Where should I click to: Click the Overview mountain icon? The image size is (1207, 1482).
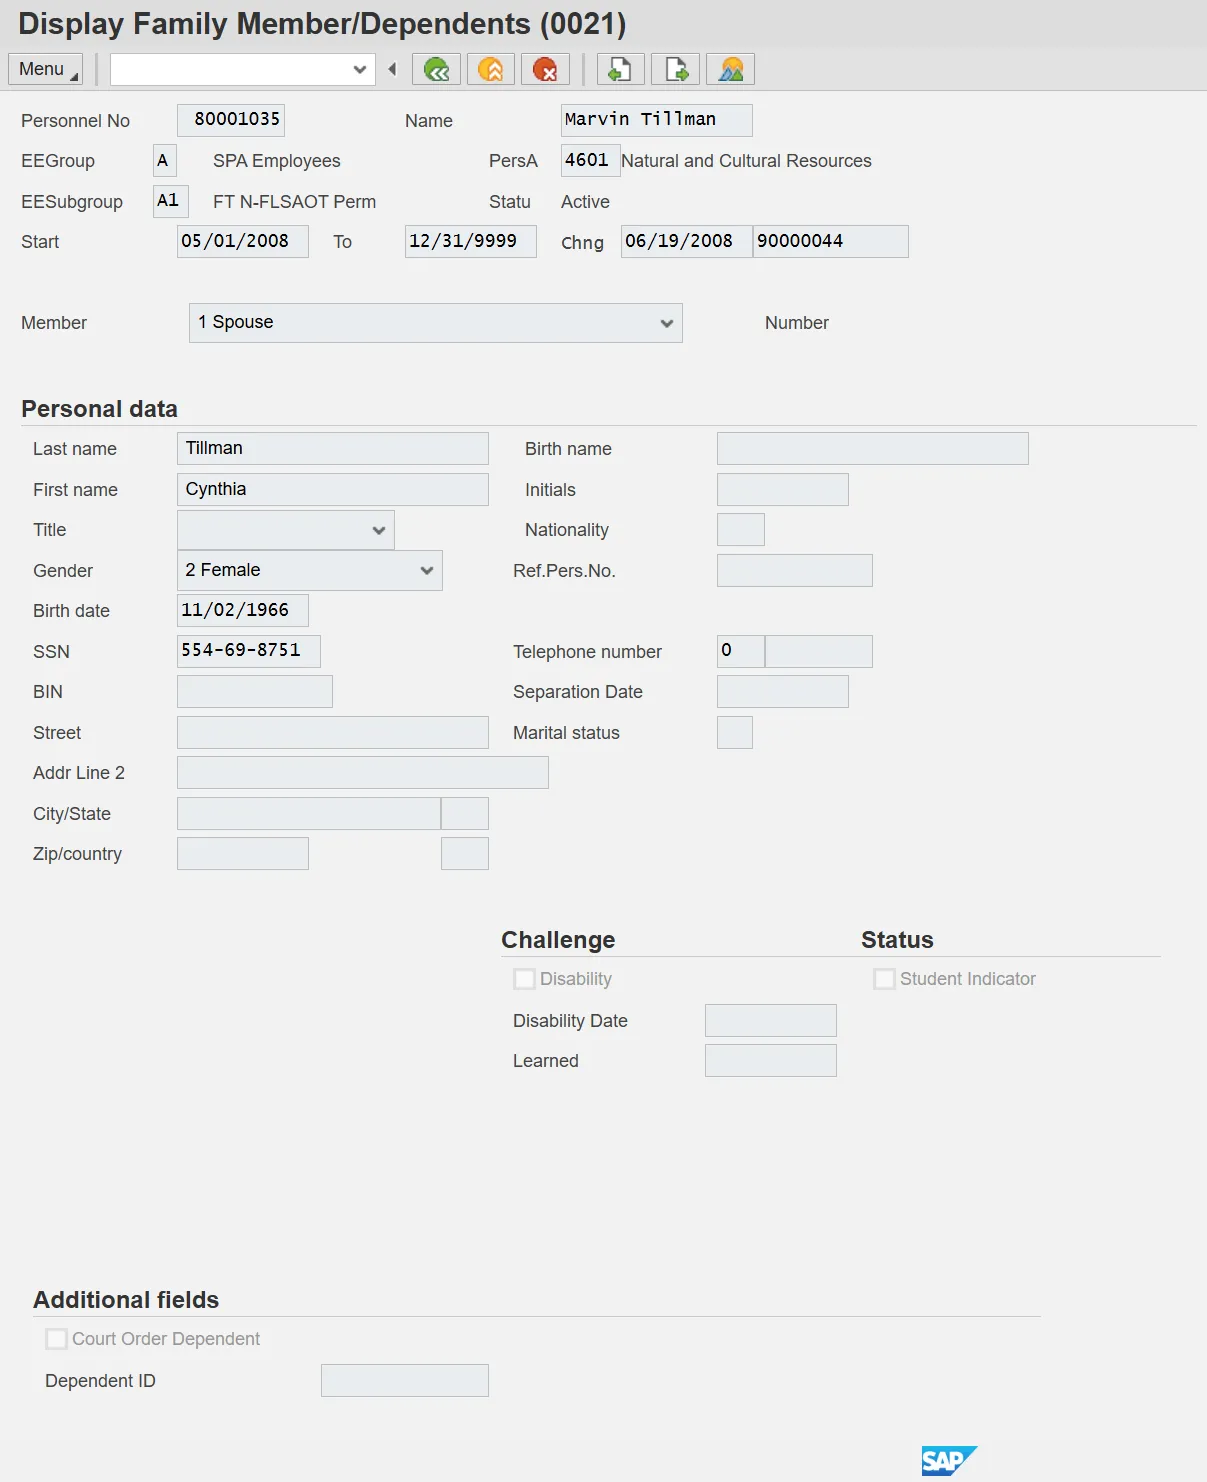point(731,69)
